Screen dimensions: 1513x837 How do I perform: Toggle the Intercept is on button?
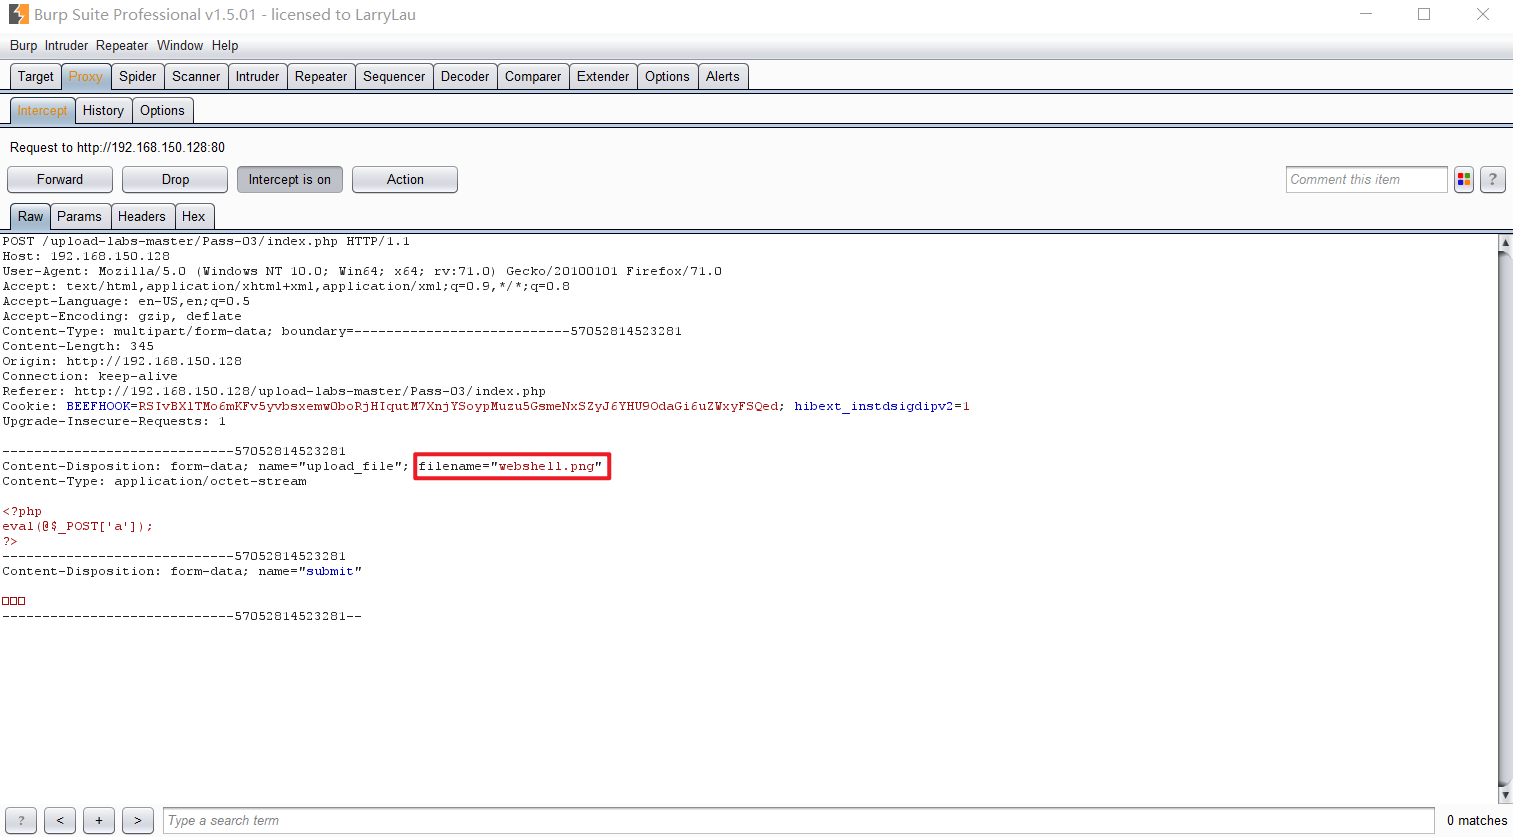tap(290, 179)
